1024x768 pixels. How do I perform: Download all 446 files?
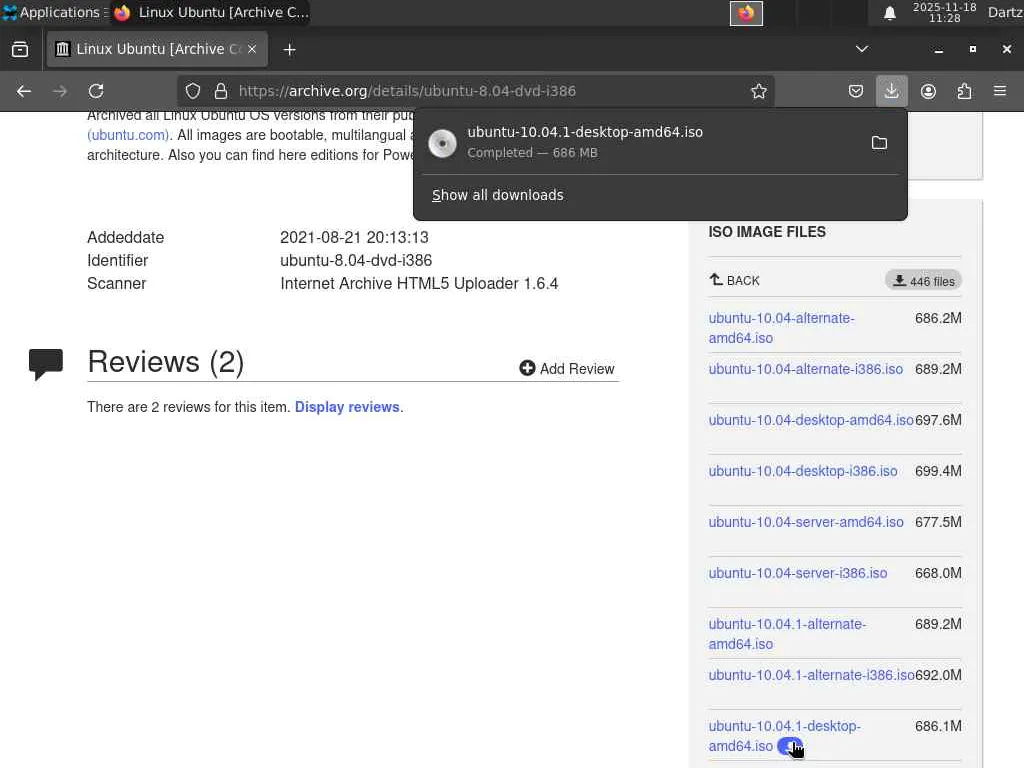click(x=923, y=281)
